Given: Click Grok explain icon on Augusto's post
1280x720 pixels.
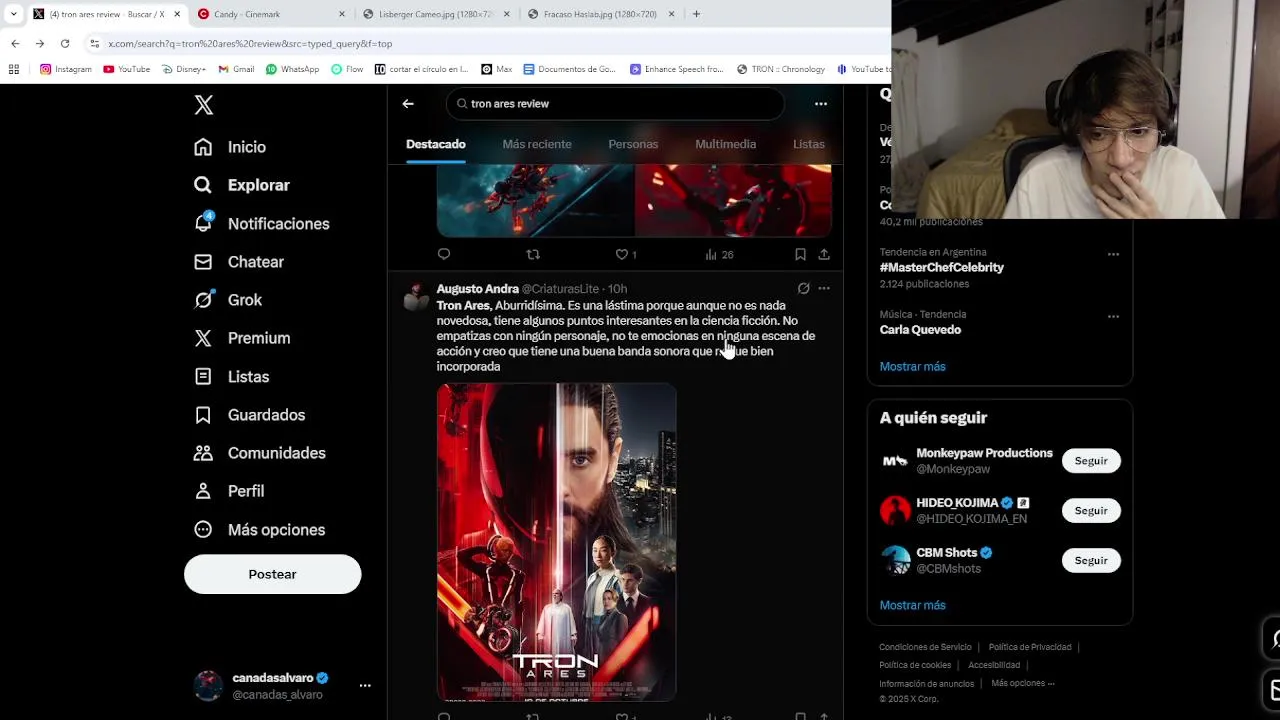Looking at the screenshot, I should click(803, 288).
